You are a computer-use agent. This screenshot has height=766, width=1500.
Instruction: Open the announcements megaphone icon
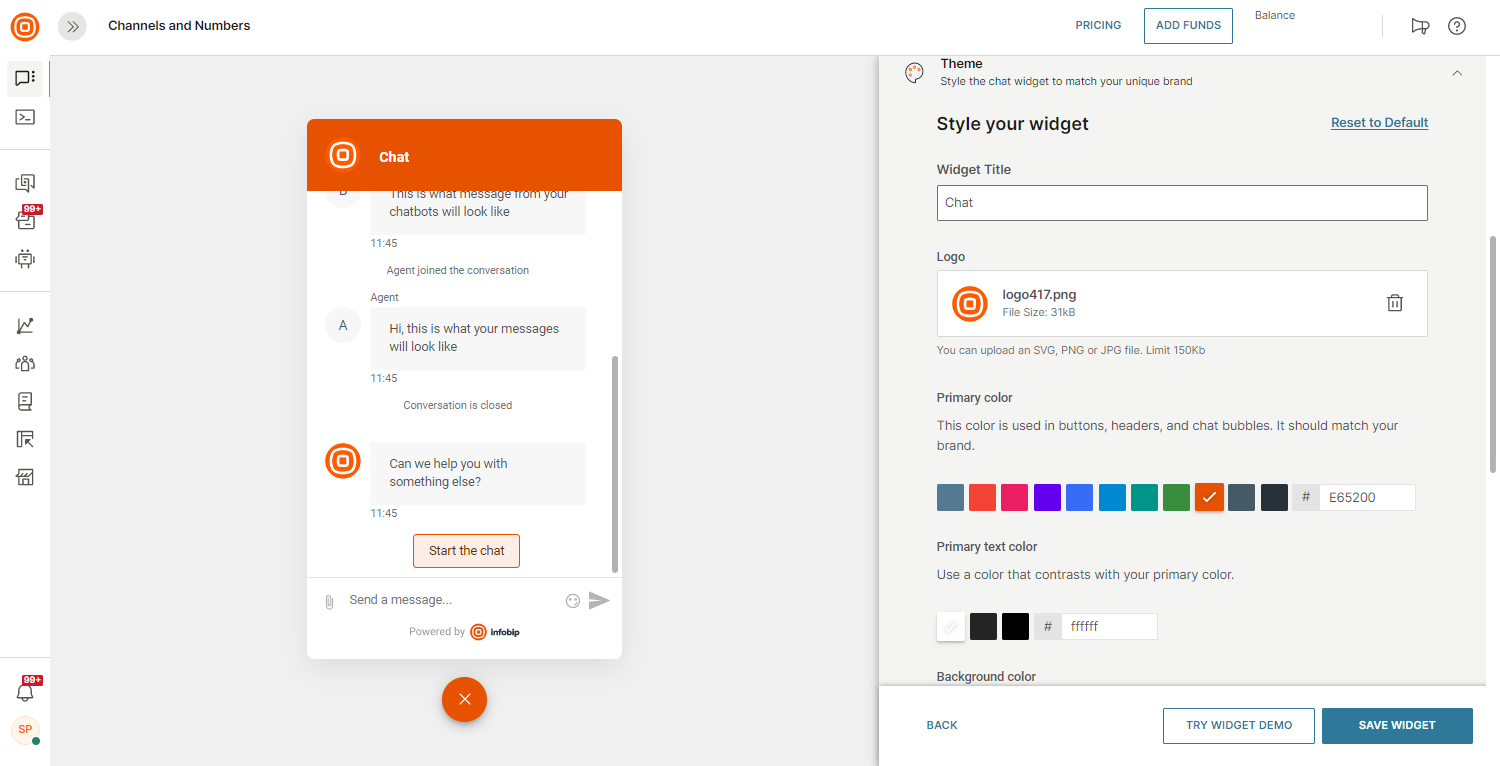click(x=1420, y=26)
